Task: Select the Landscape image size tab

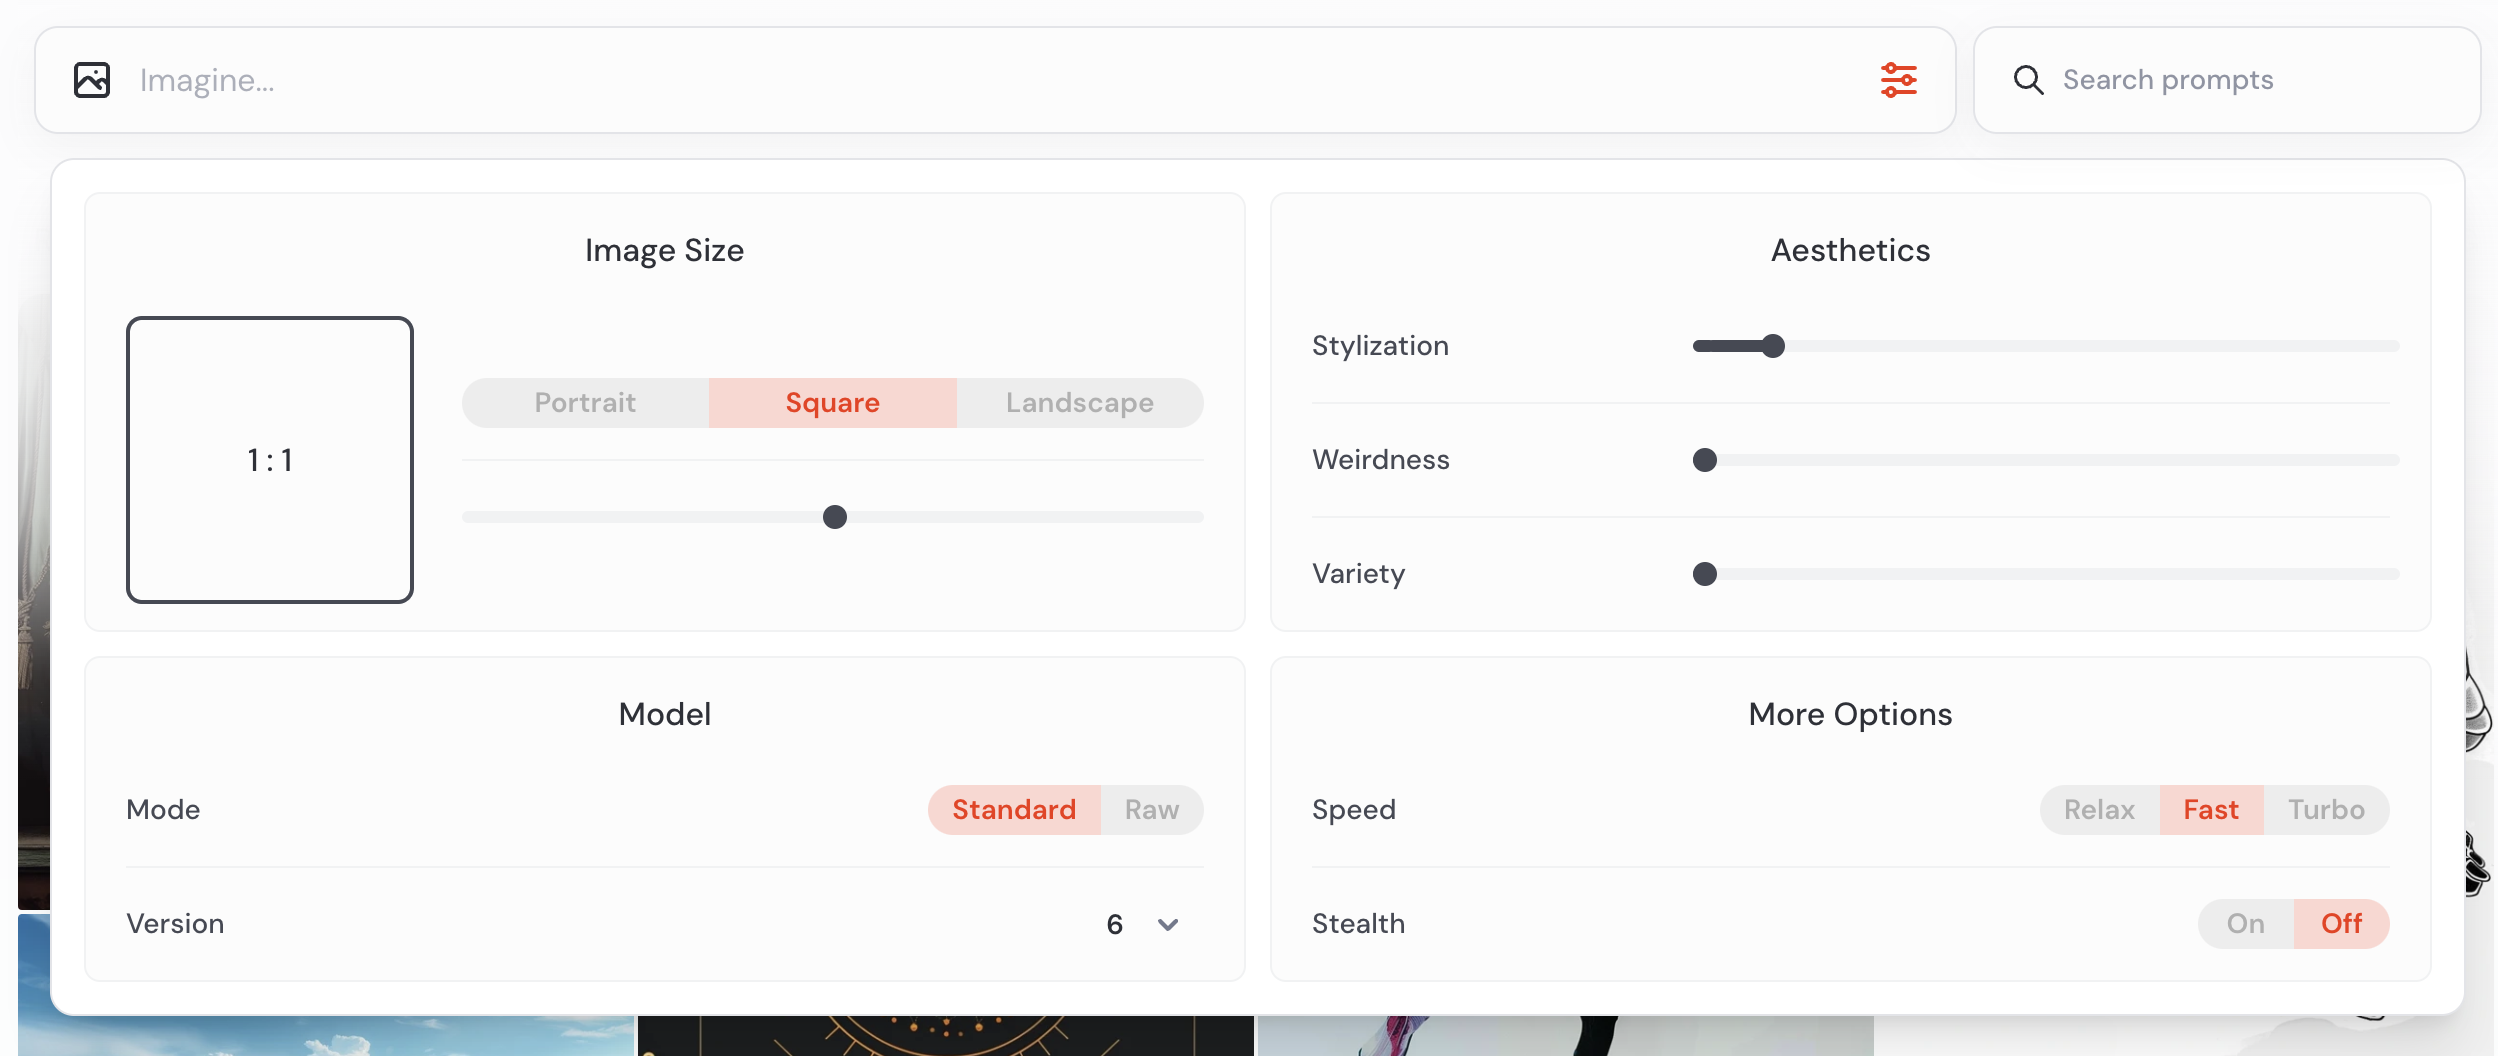Action: coord(1079,402)
